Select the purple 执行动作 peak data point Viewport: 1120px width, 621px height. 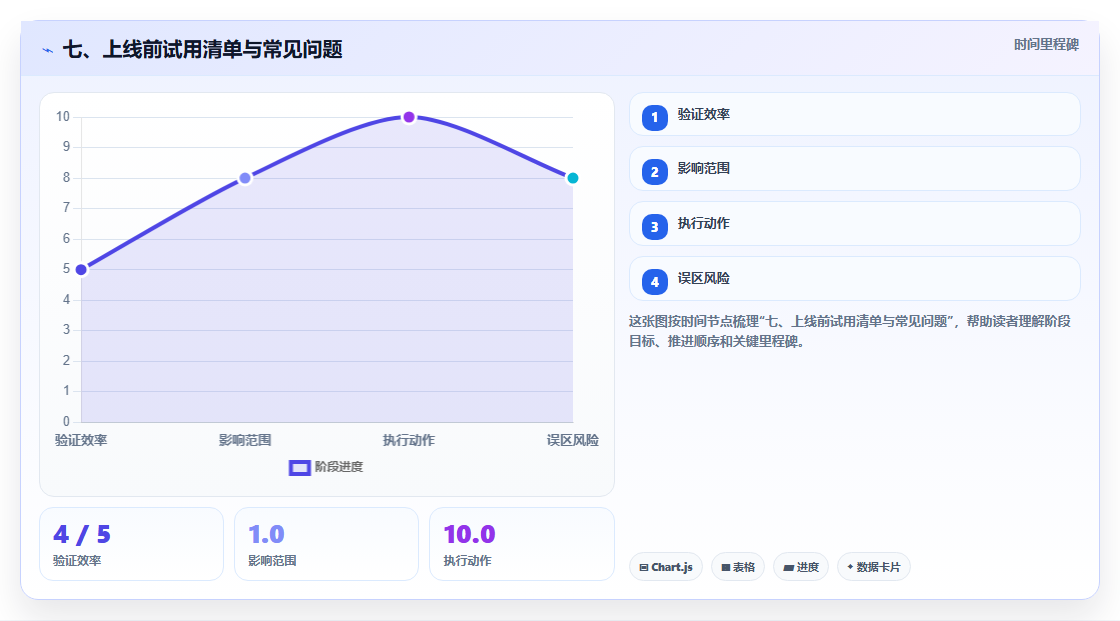tap(409, 117)
